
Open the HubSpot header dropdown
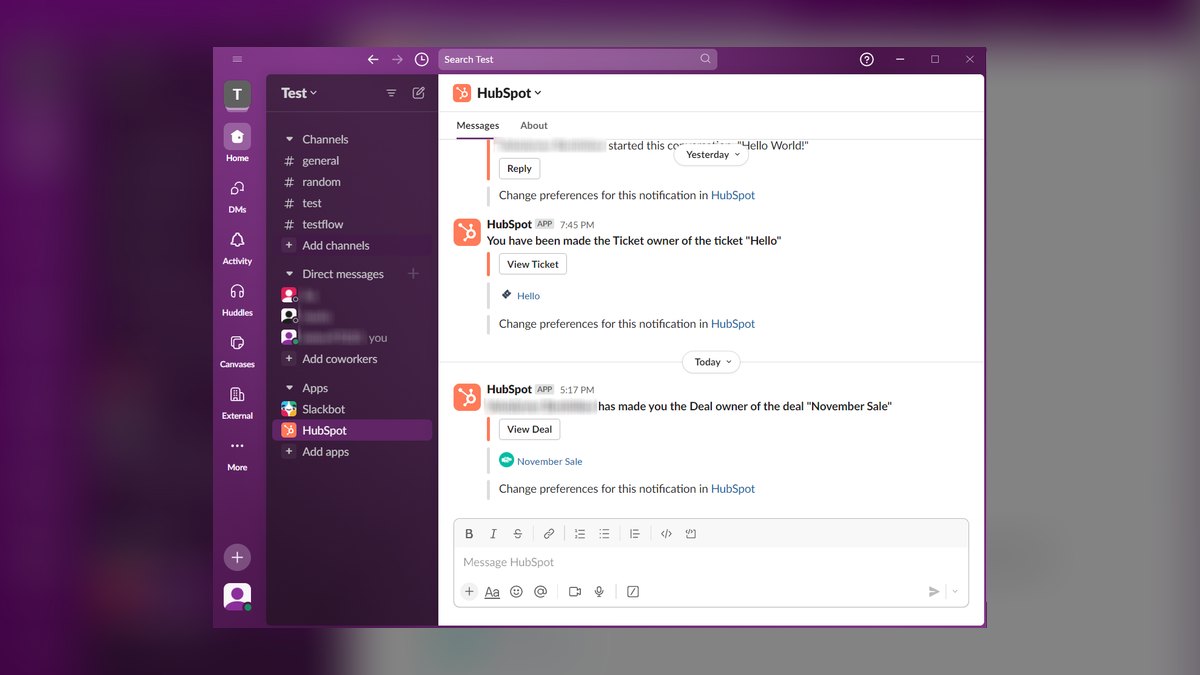click(509, 93)
